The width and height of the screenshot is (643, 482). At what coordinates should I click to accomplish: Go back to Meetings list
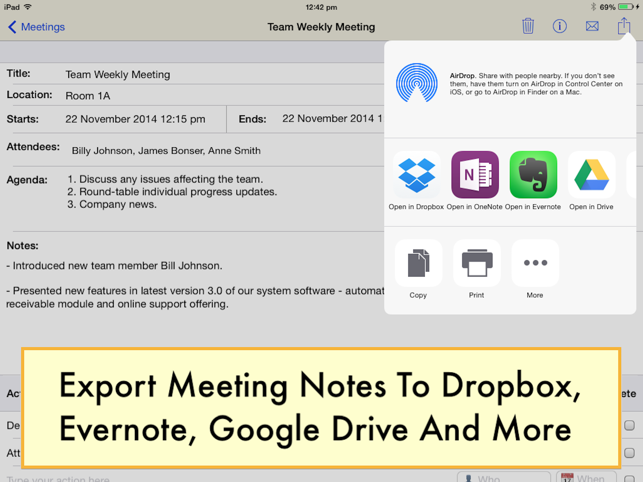(36, 27)
